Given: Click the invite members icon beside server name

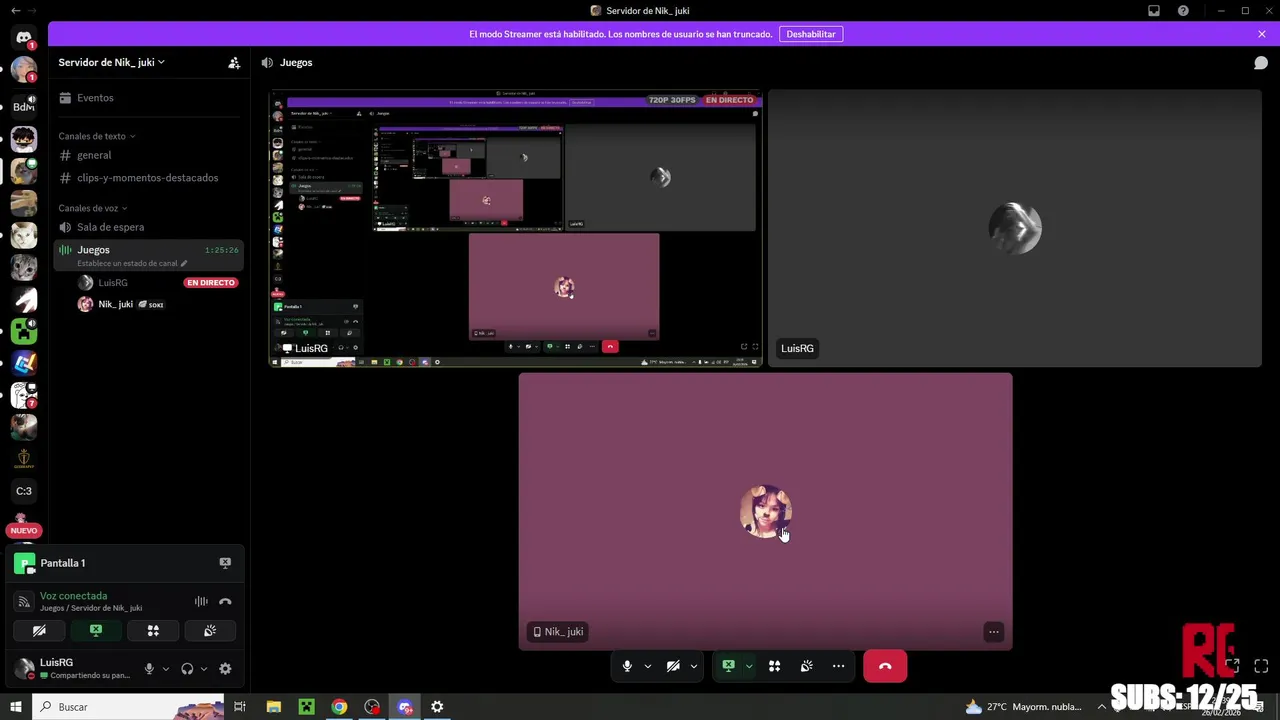Looking at the screenshot, I should pos(234,62).
